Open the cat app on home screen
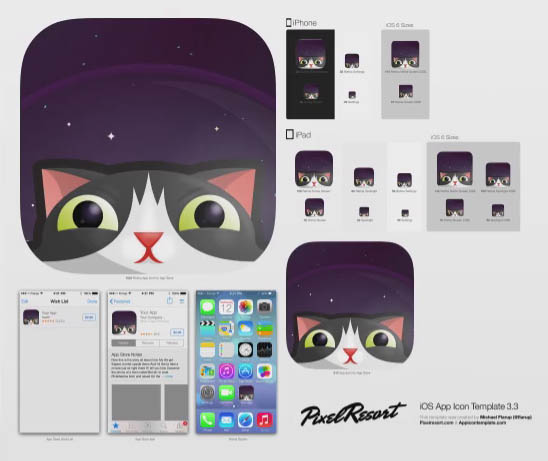The width and height of the screenshot is (548, 461). (246, 393)
